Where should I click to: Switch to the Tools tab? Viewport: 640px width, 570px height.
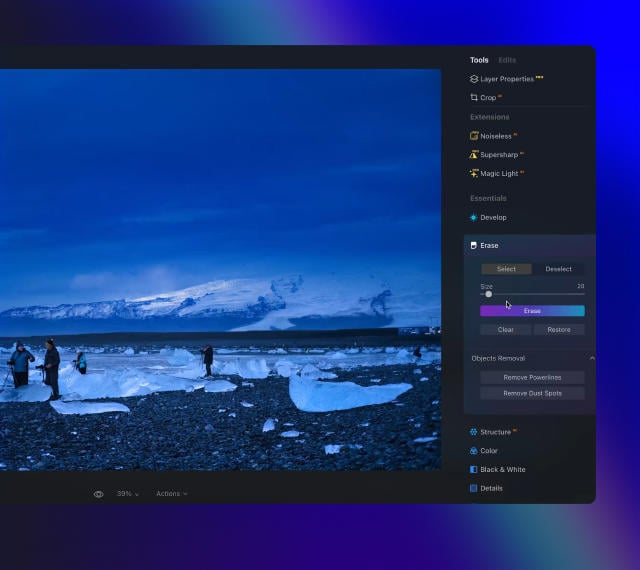(x=479, y=60)
